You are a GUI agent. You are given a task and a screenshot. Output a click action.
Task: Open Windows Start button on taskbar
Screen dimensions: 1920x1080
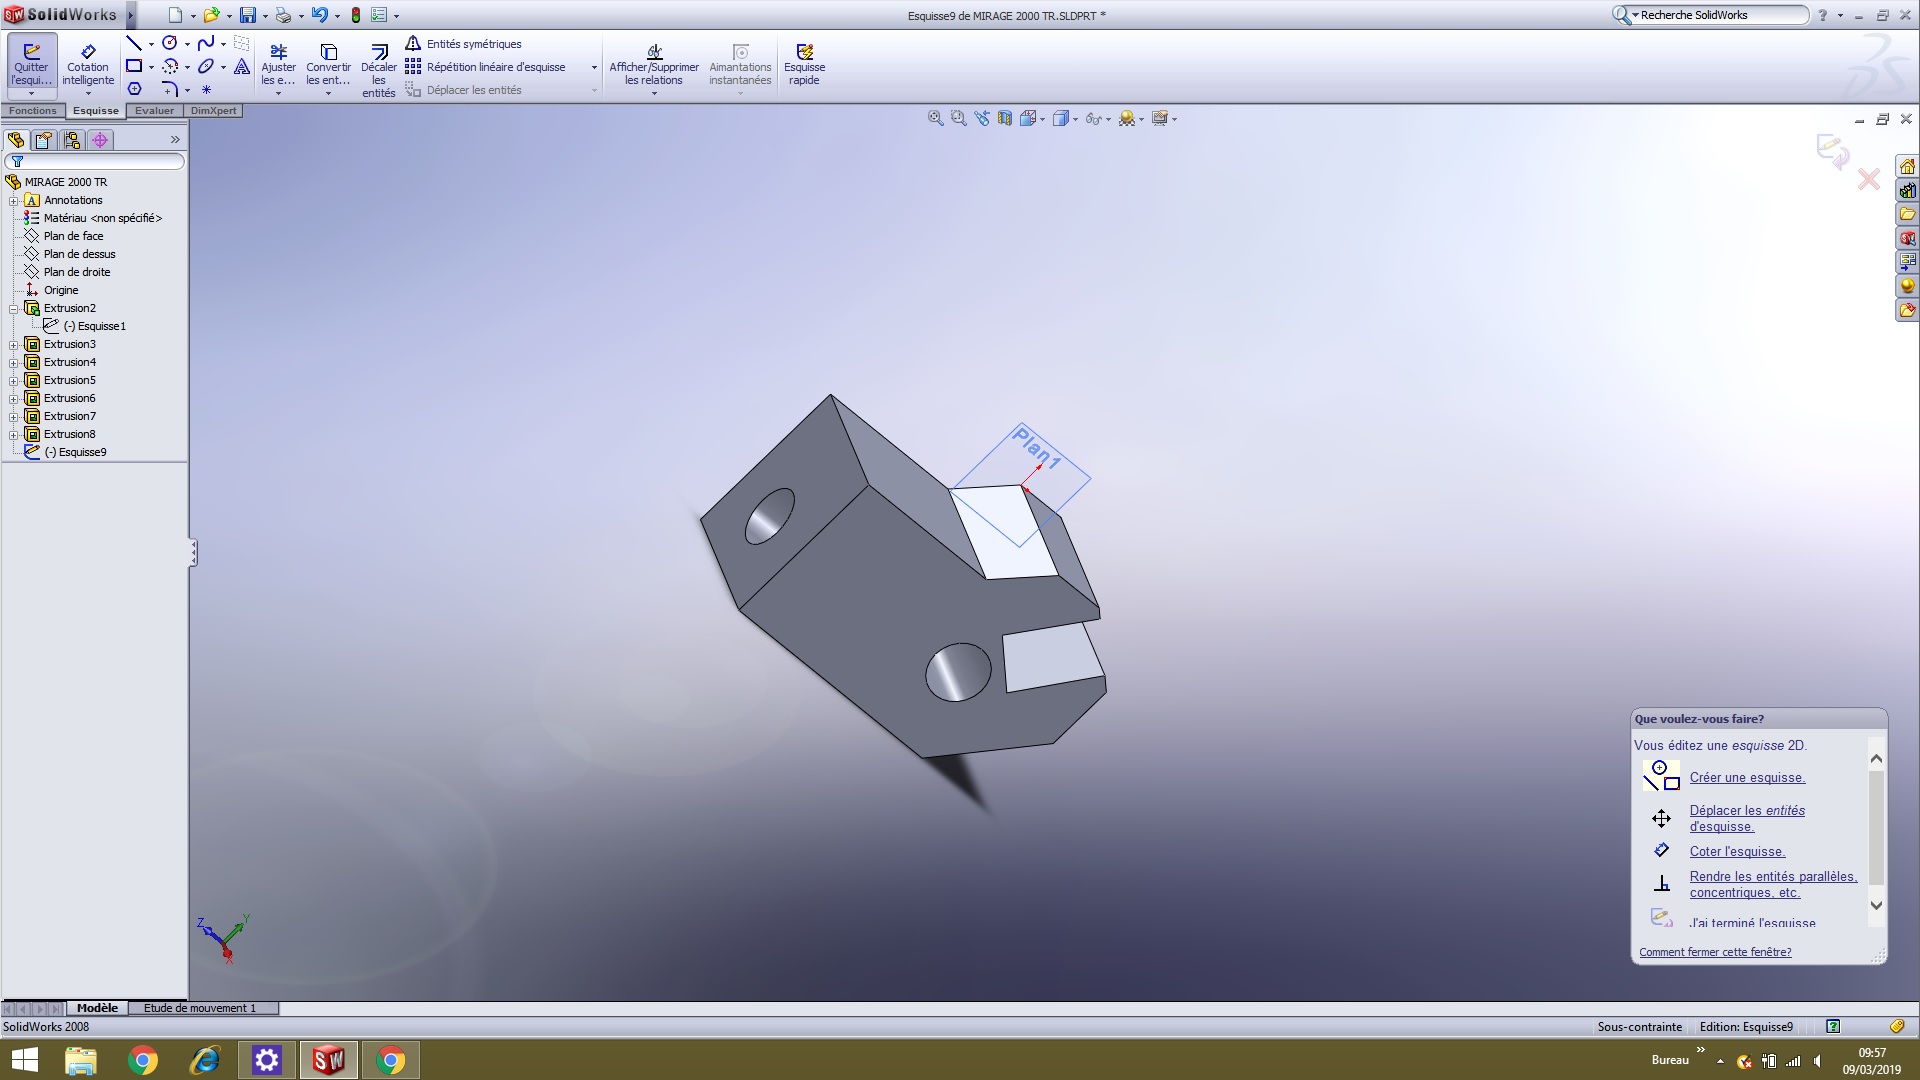point(24,1060)
